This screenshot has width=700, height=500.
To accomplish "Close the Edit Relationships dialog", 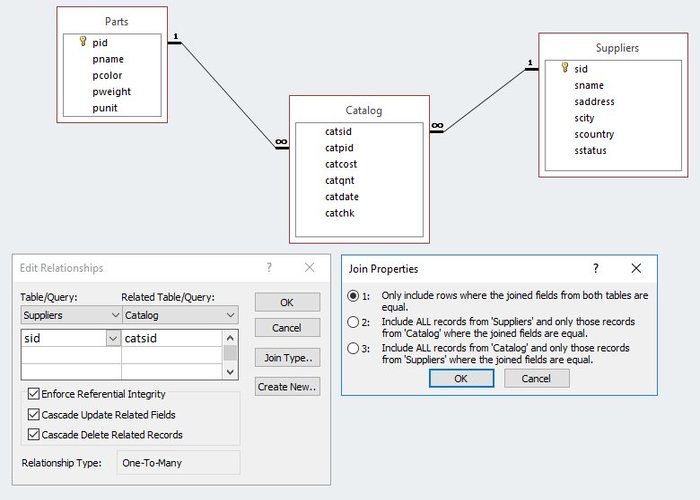I will (x=309, y=268).
